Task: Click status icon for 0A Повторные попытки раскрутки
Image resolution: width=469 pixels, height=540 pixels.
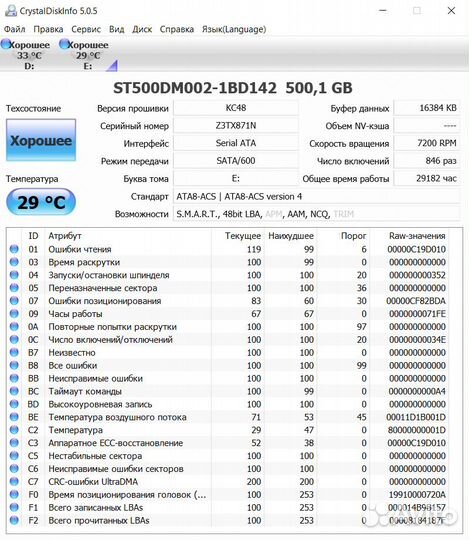Action: [14, 326]
